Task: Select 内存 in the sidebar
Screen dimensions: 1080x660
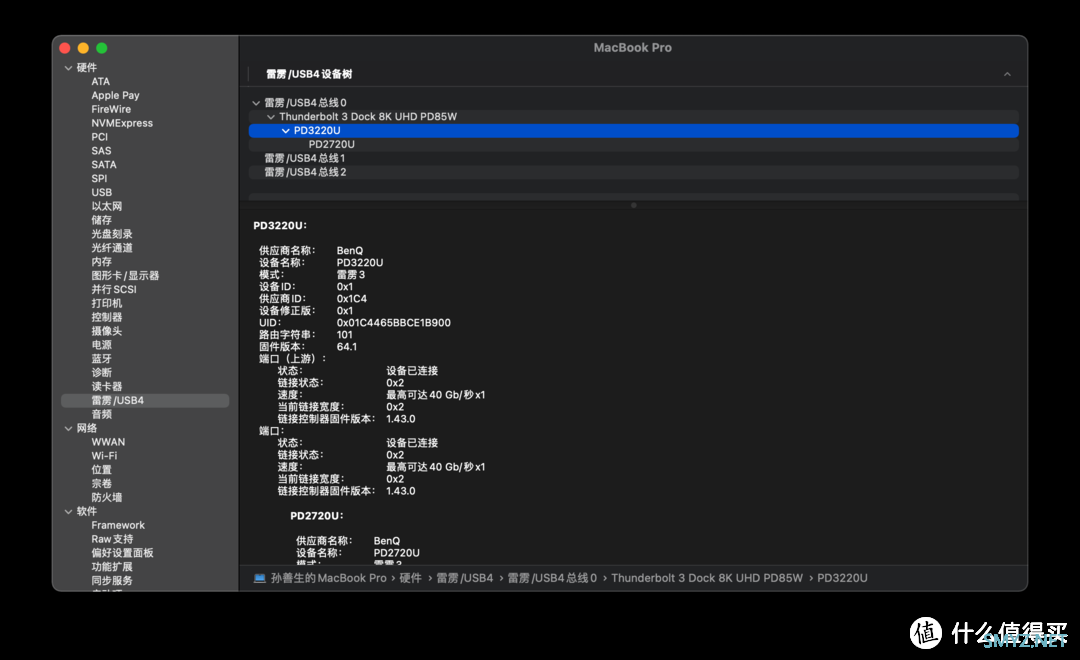Action: pyautogui.click(x=101, y=261)
